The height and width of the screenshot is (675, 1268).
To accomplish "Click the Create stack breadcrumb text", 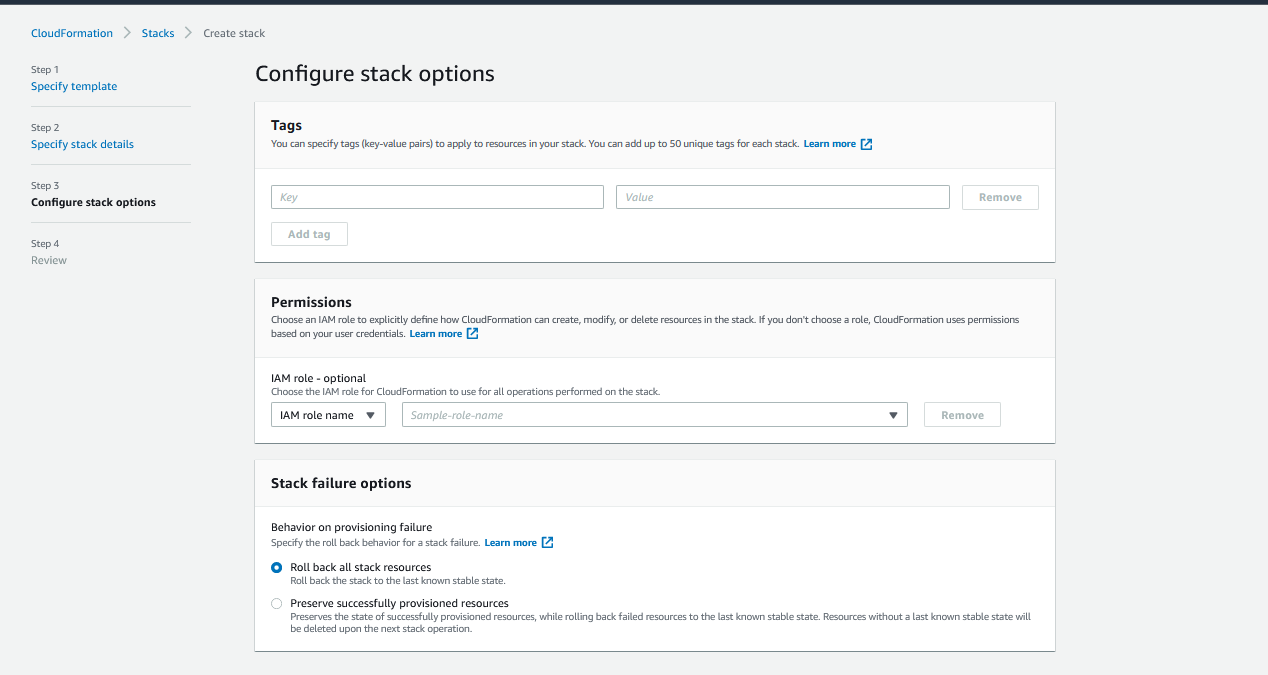I will click(234, 33).
